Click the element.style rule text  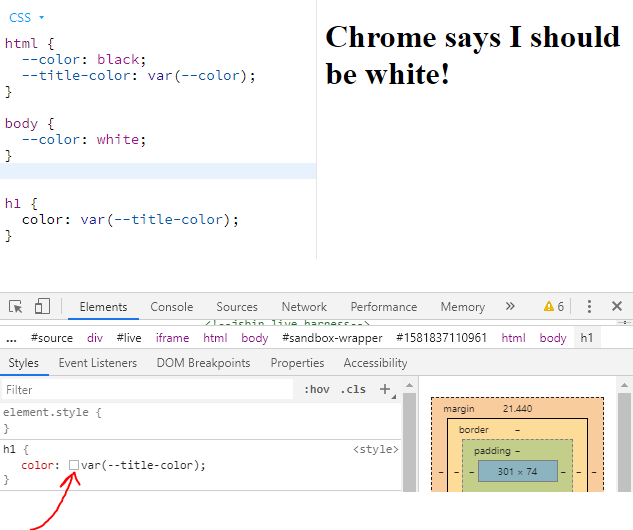point(52,412)
